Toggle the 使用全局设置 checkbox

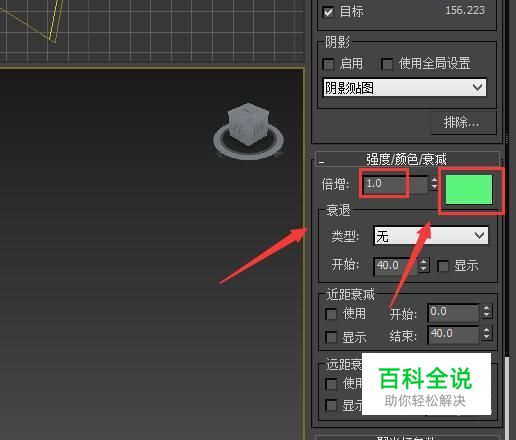click(387, 64)
